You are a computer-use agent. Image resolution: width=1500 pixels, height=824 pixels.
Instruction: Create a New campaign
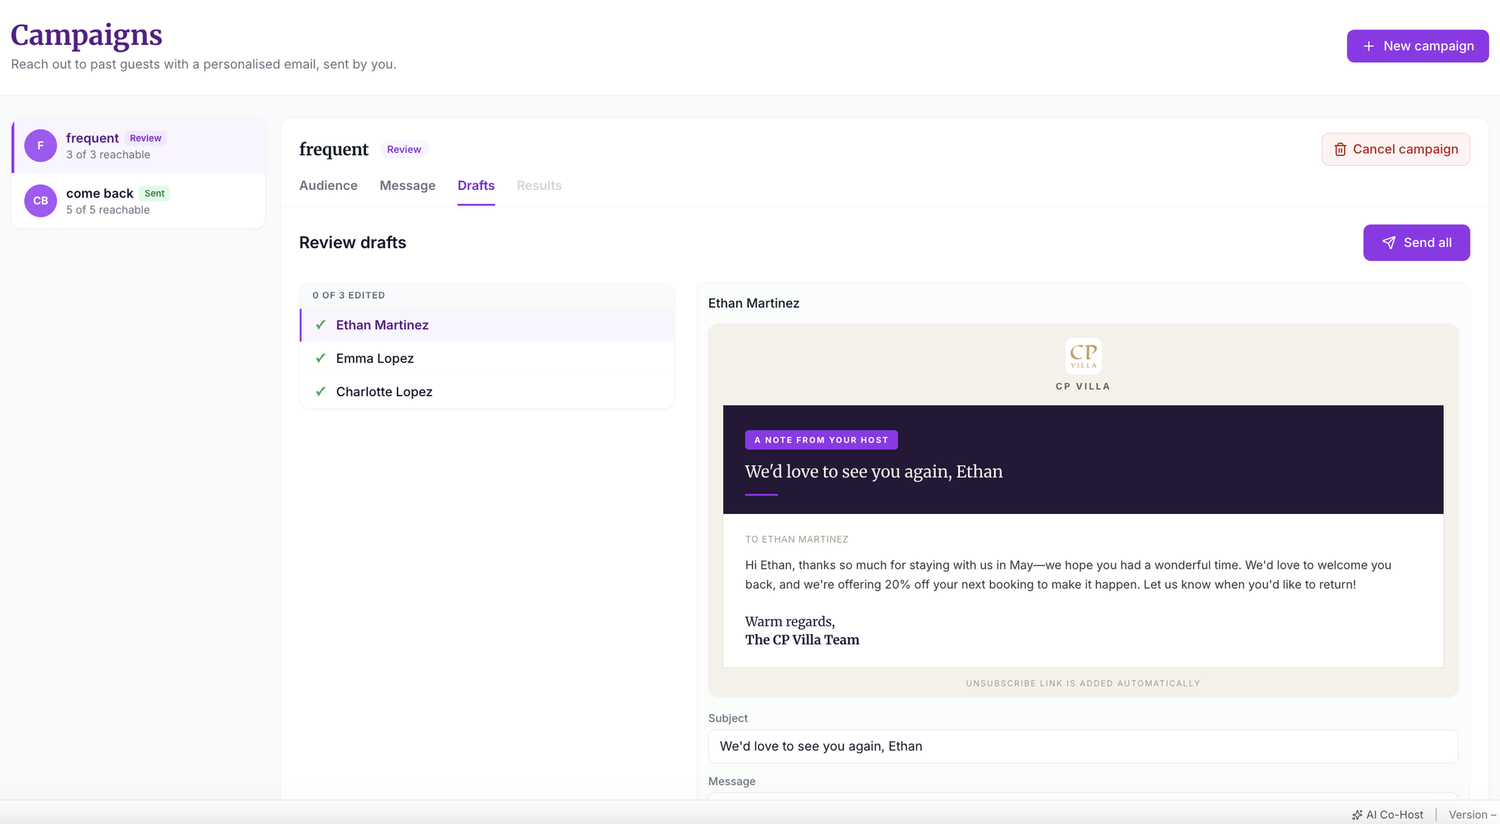1417,46
